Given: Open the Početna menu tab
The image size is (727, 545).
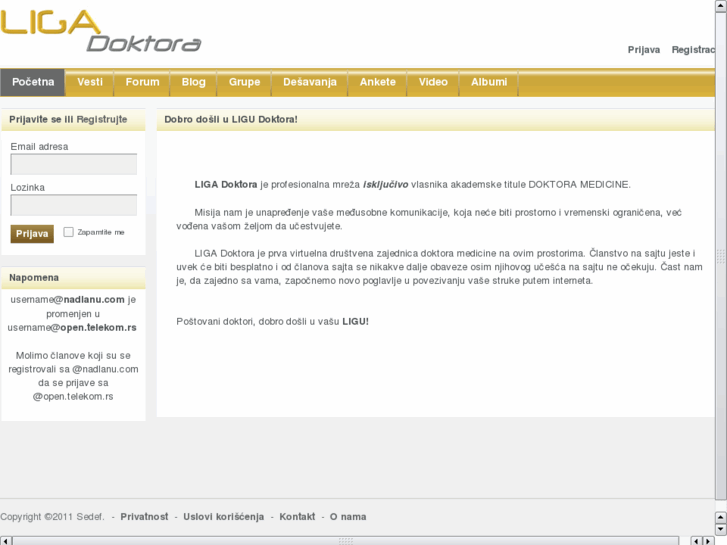Looking at the screenshot, I should (x=32, y=82).
